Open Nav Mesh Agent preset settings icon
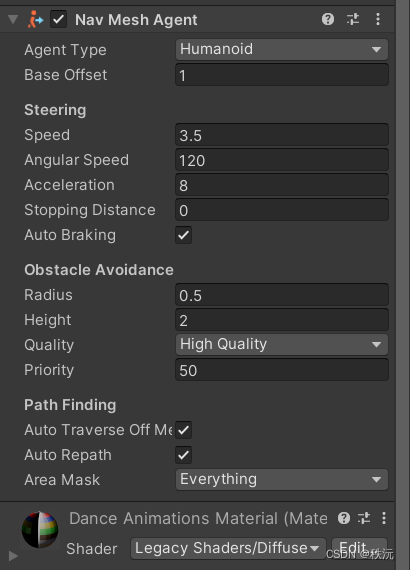Screen dimensions: 410x570 [353, 19]
